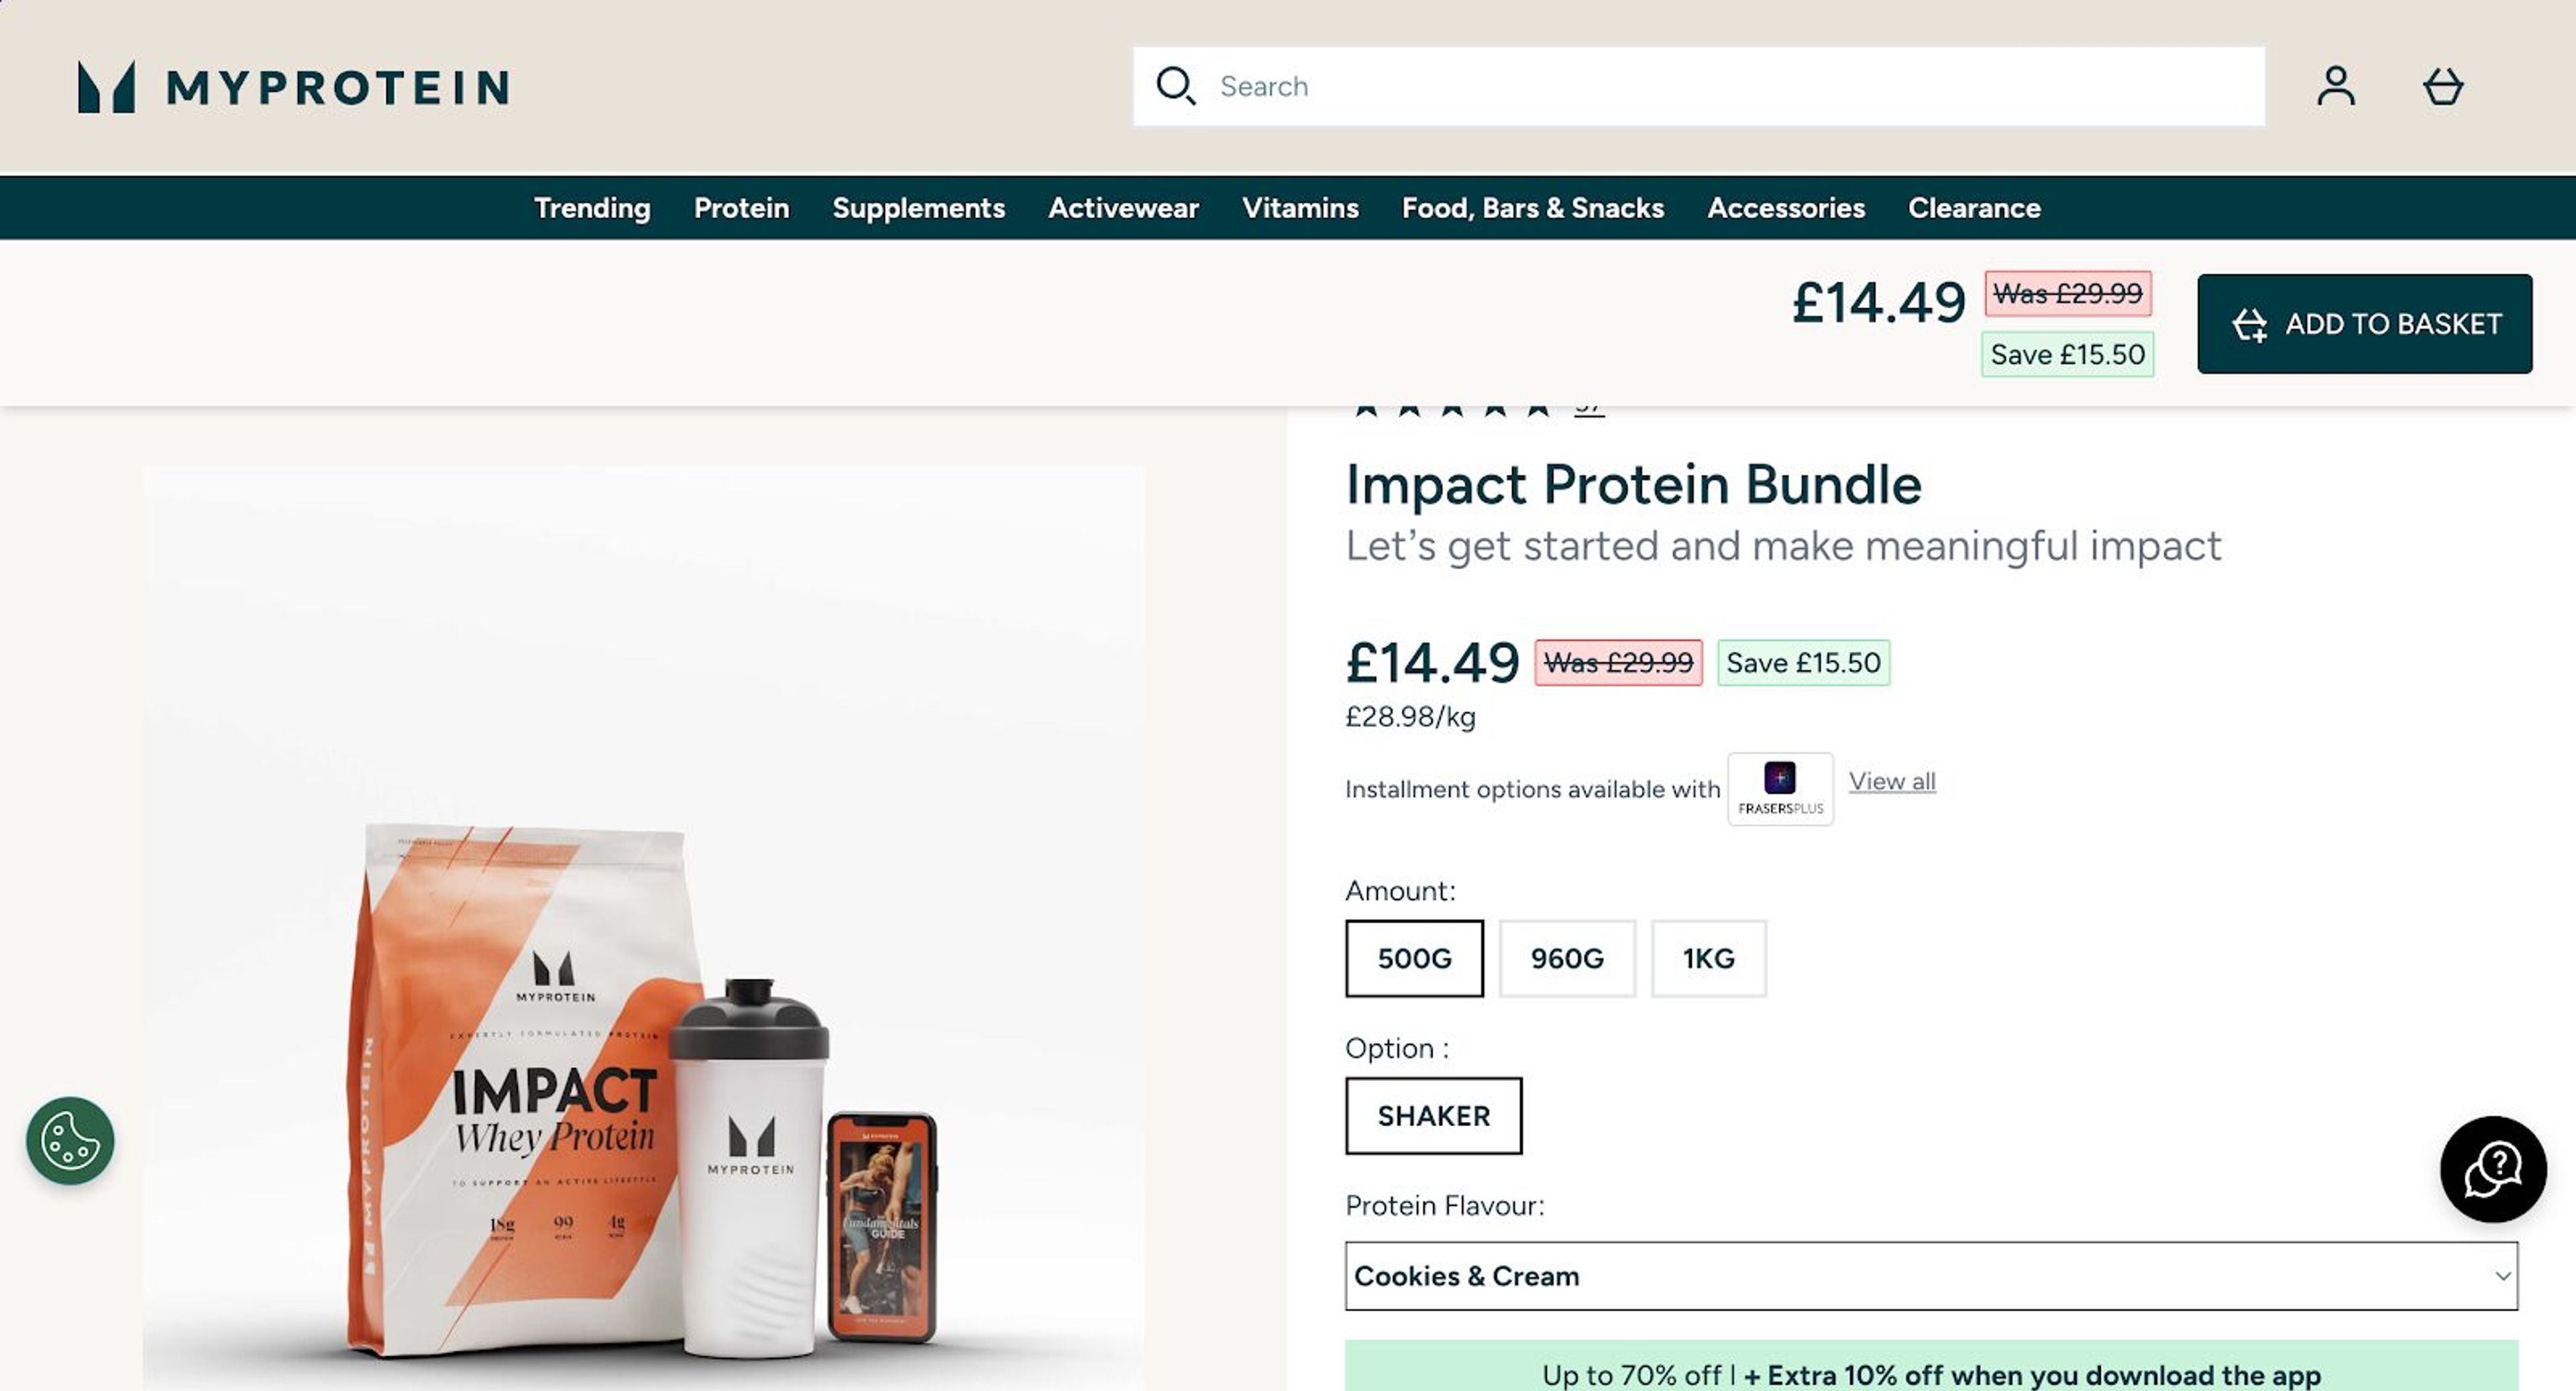Open the account profile icon
The image size is (2576, 1391).
[x=2337, y=86]
